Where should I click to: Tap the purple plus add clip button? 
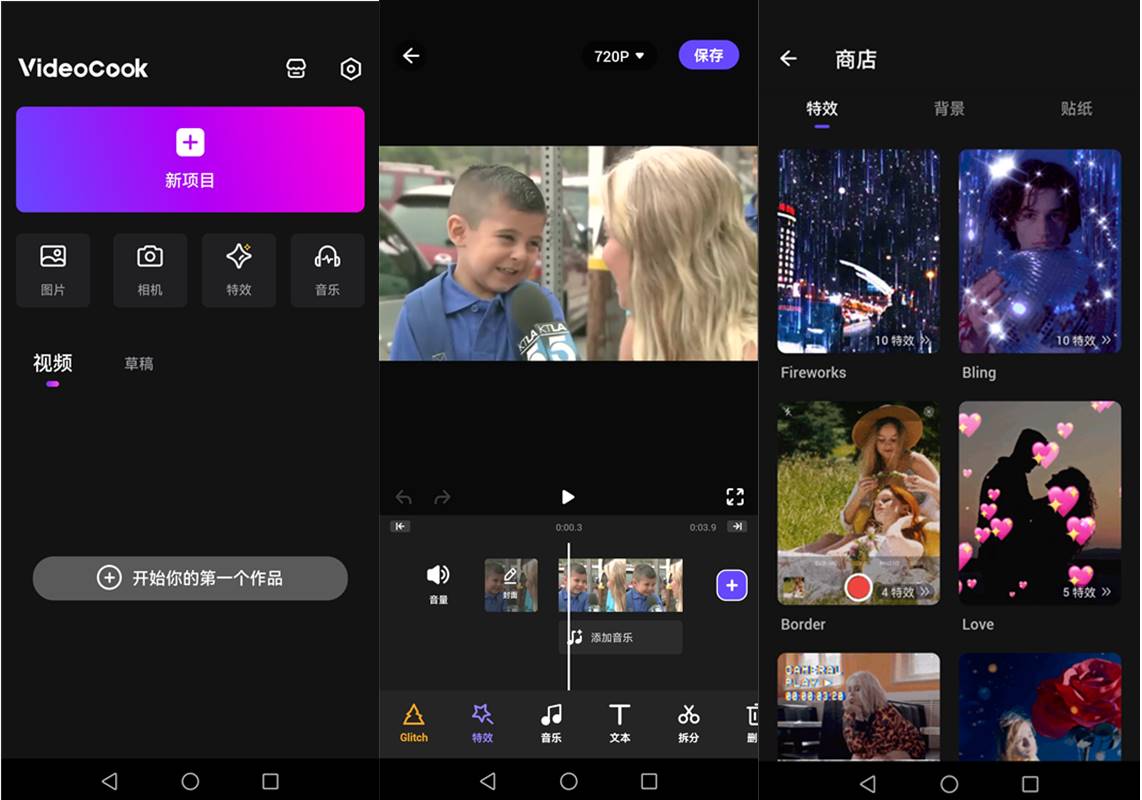click(x=732, y=586)
